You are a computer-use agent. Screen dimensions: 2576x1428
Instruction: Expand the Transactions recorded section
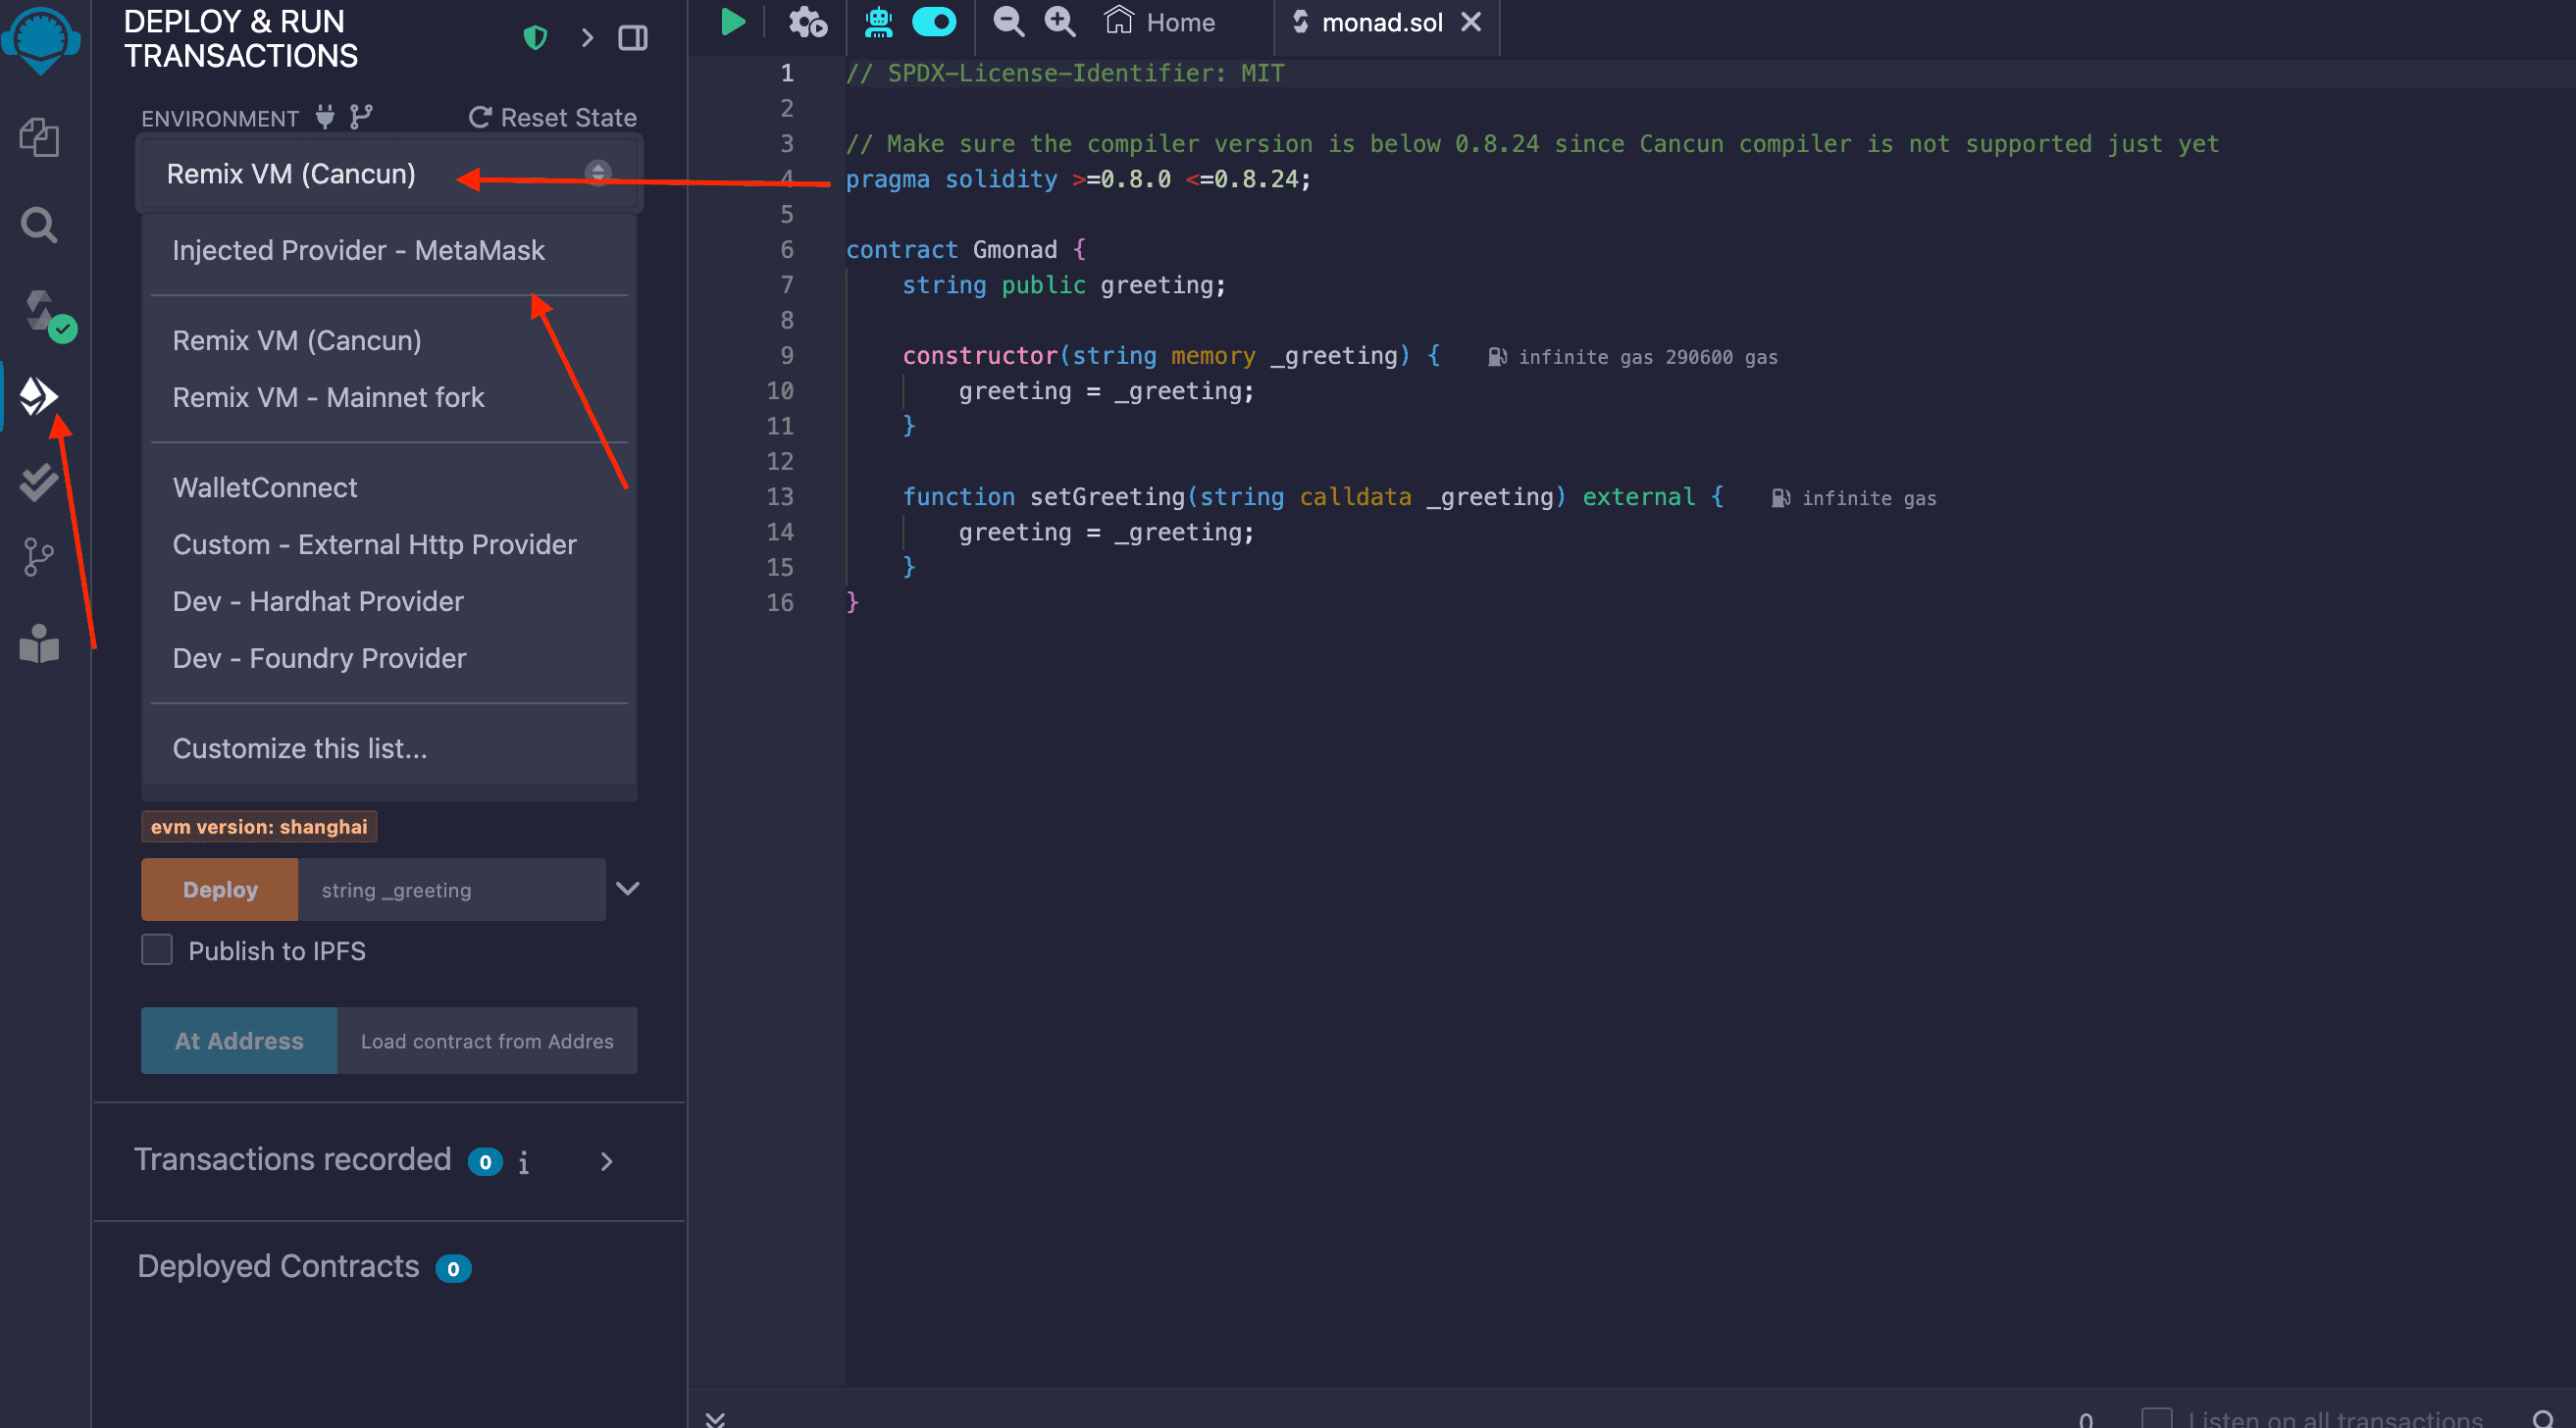tap(606, 1161)
